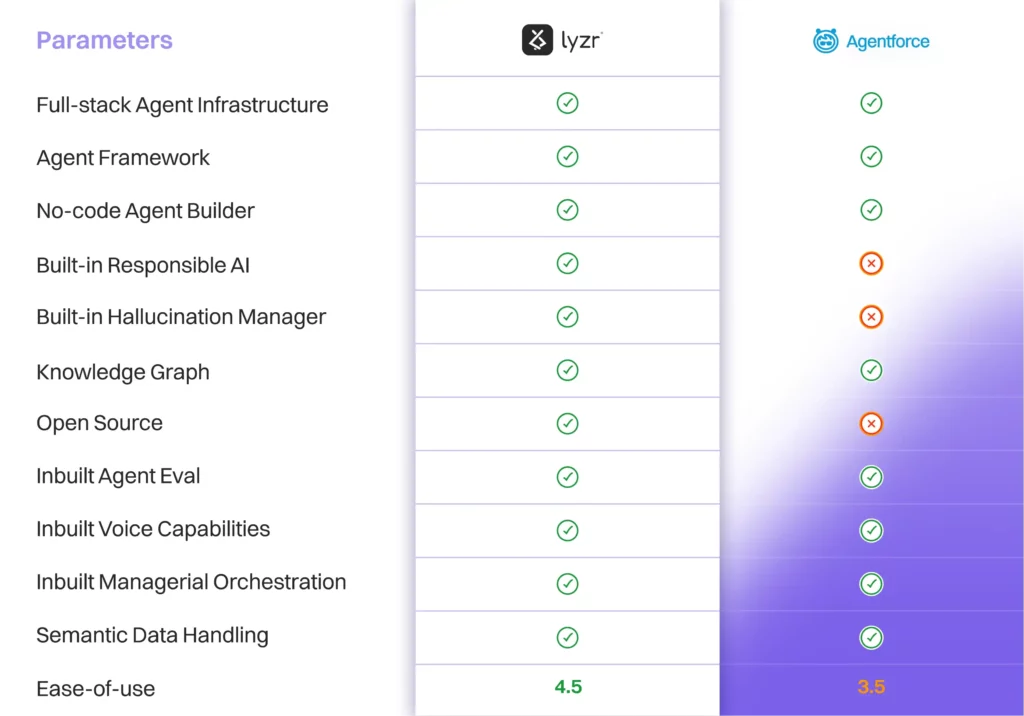
Task: Click lyzr checkmark for Inbuilt Agent Eval
Action: tap(567, 477)
